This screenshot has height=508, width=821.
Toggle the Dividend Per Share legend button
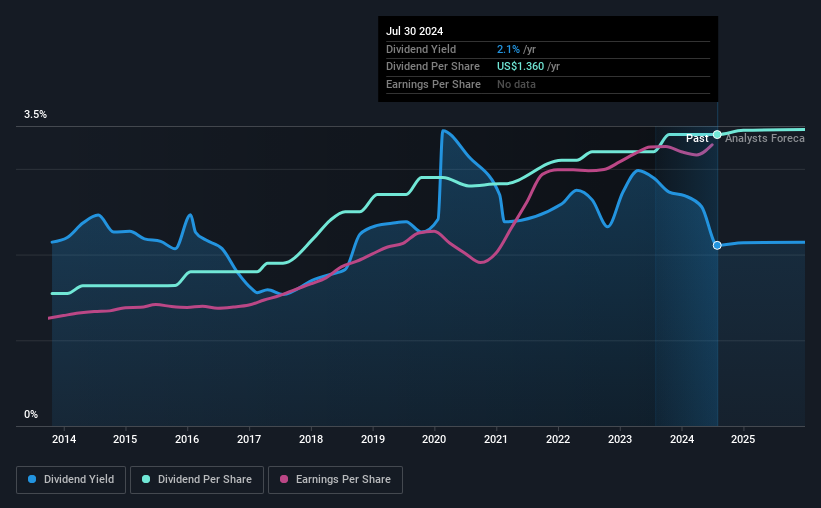(197, 480)
